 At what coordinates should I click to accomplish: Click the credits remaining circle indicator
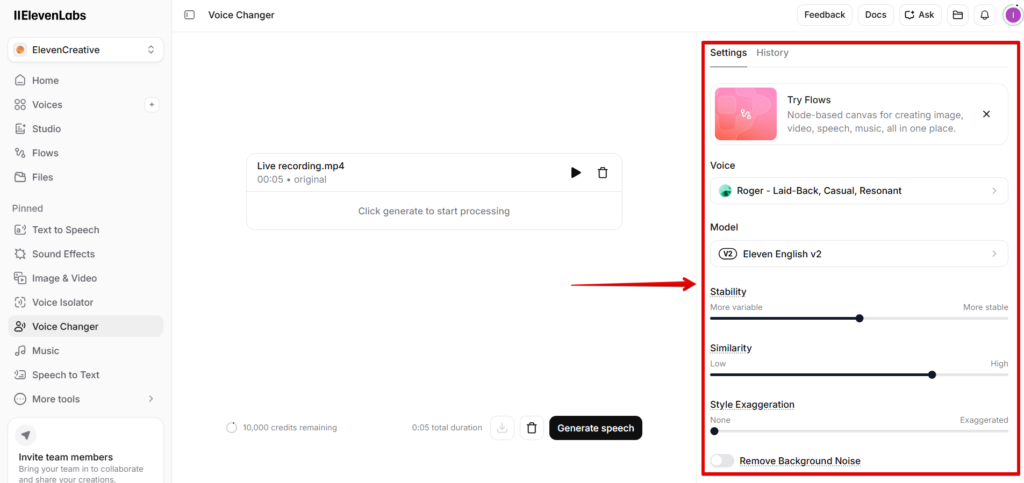tap(231, 428)
